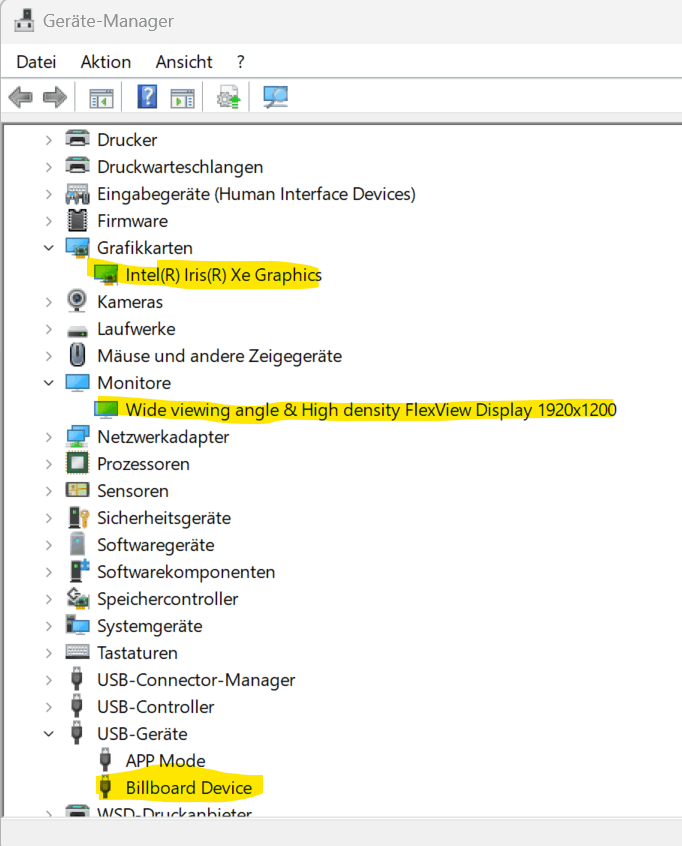Select the Systemgeräte label
This screenshot has height=846, width=682.
[x=150, y=626]
